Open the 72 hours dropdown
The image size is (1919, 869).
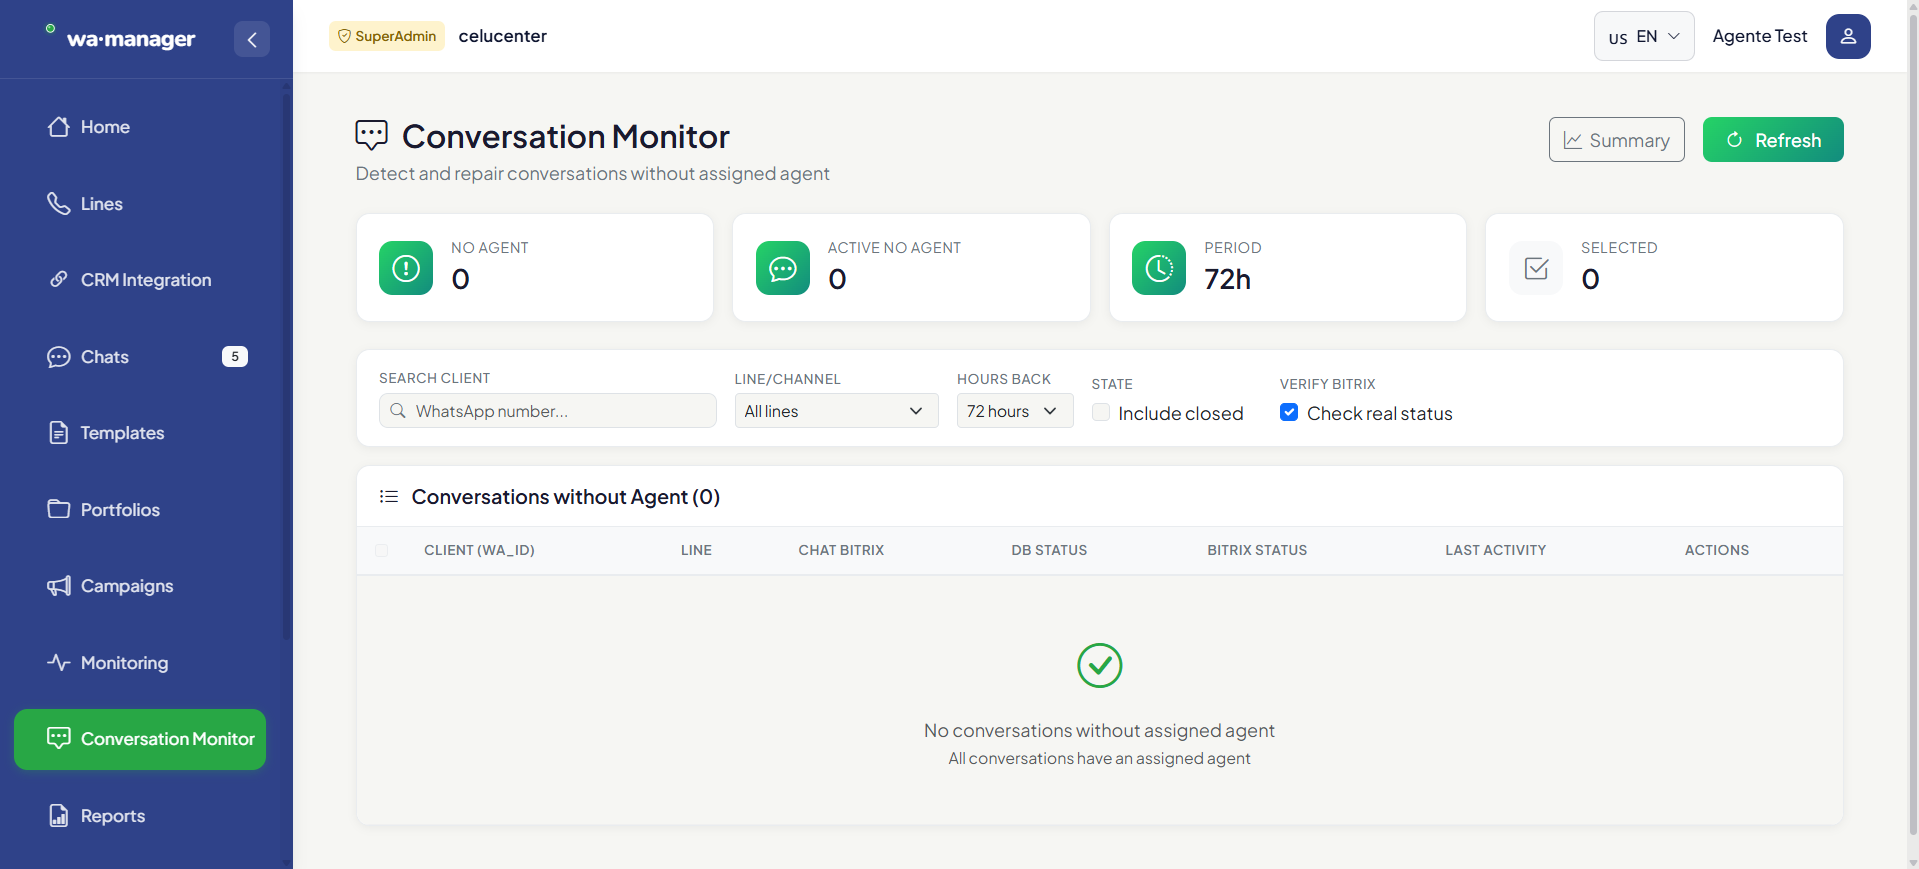pos(1015,411)
